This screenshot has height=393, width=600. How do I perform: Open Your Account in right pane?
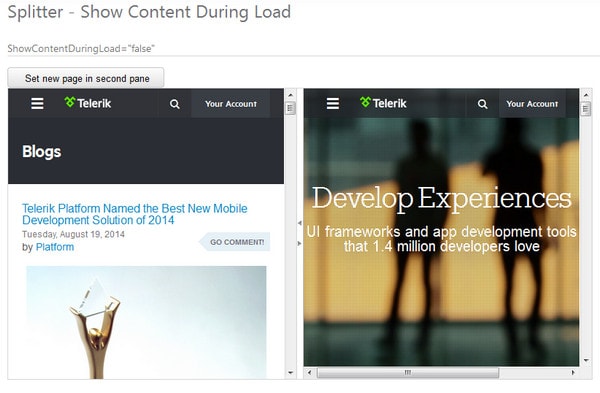(532, 104)
